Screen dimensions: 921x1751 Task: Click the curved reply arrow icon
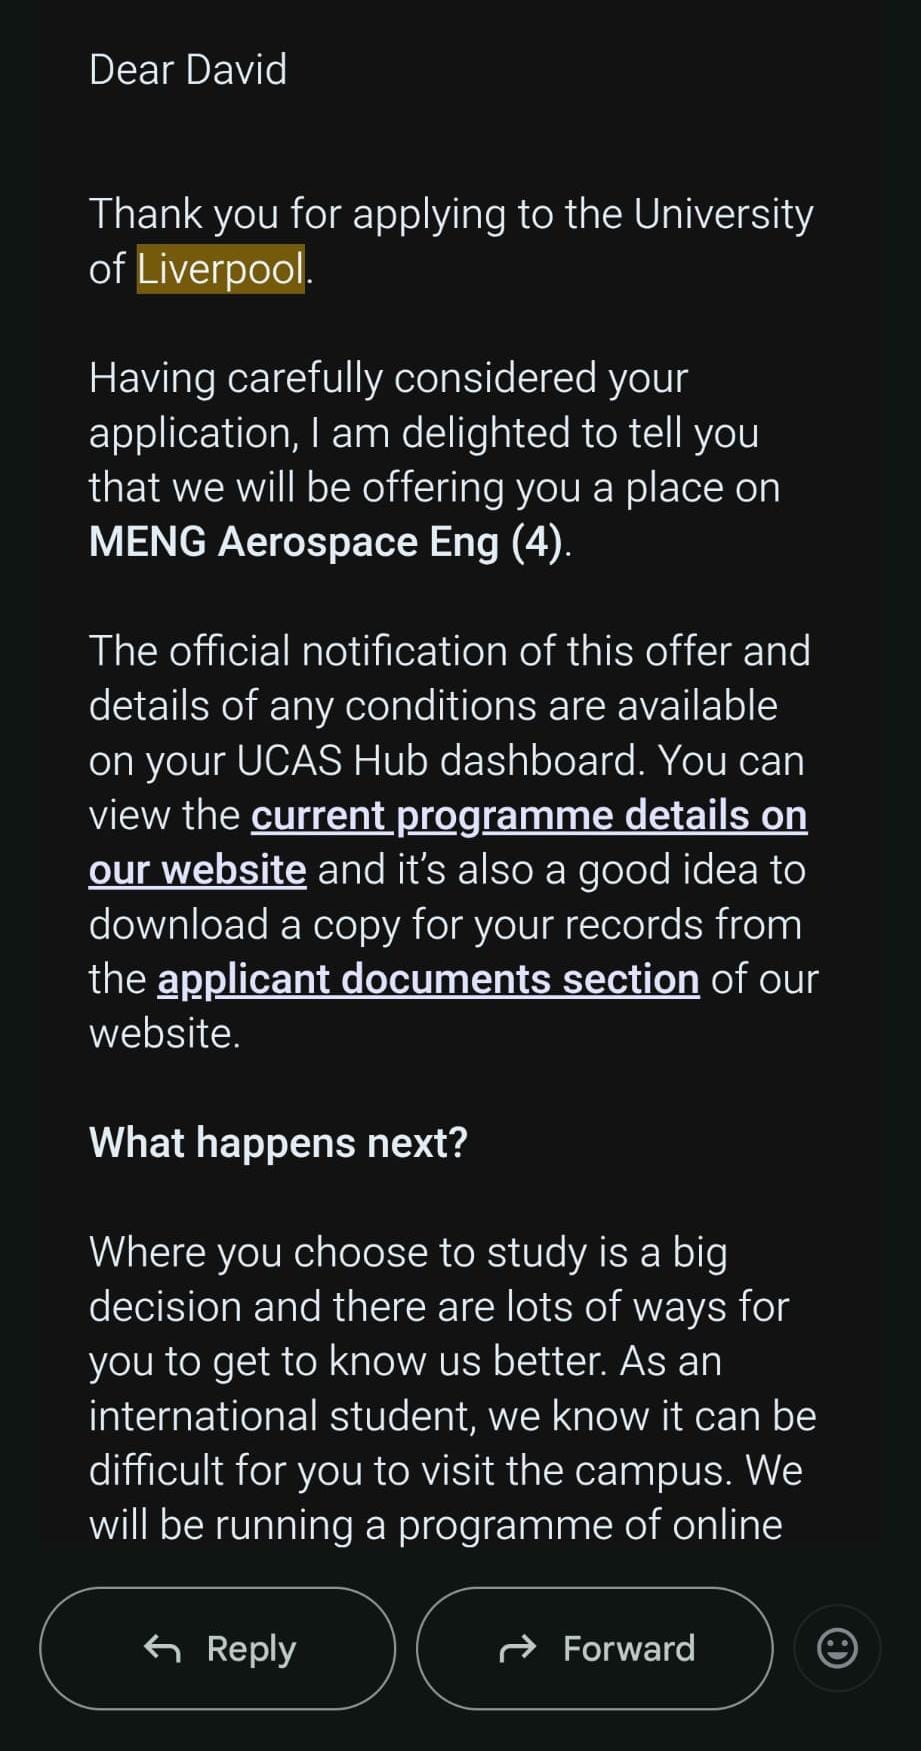(162, 1648)
